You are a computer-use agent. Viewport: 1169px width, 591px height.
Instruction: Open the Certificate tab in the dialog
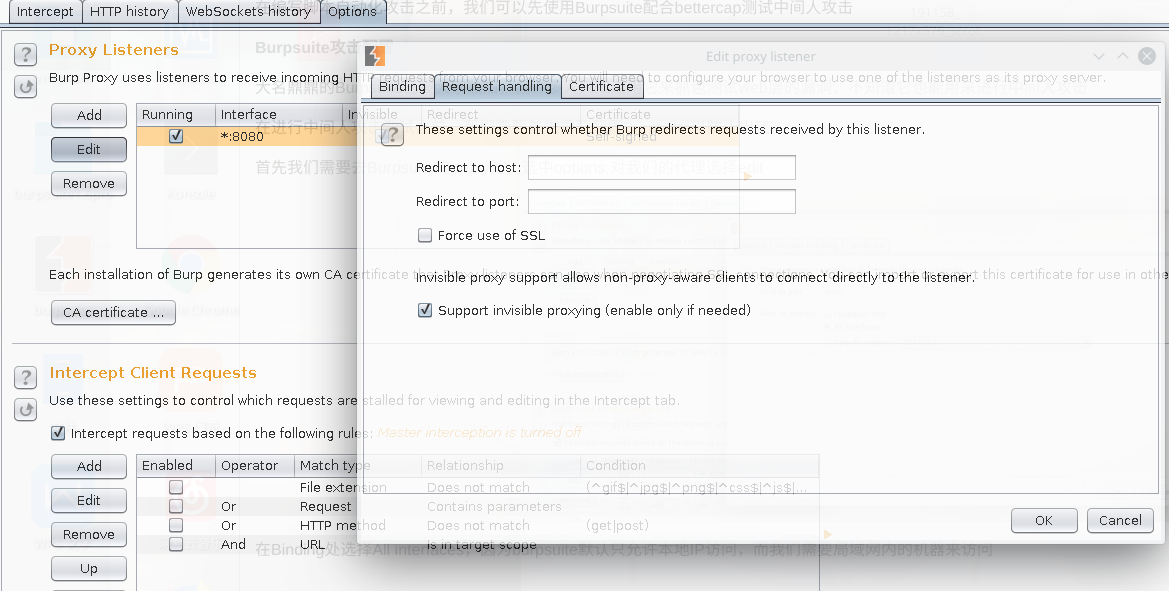point(601,86)
